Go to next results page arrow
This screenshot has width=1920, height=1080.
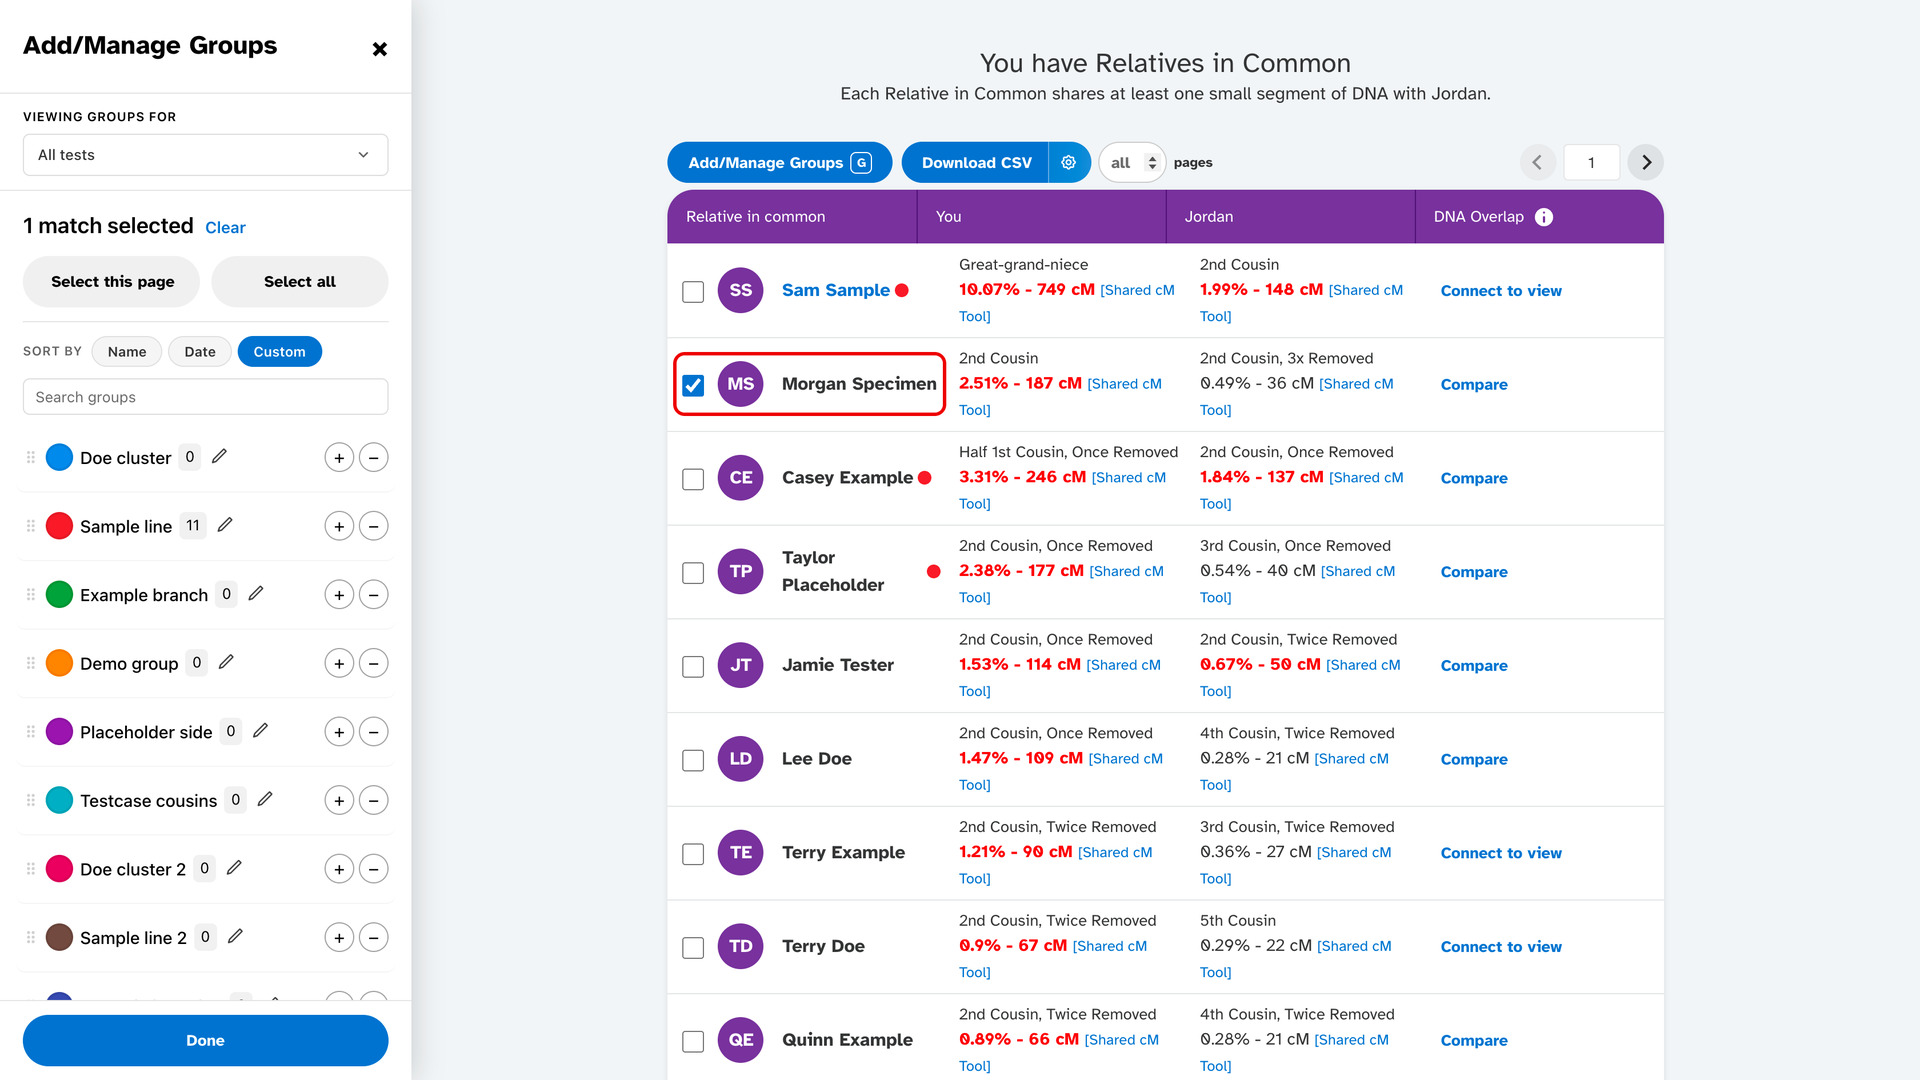(1646, 162)
